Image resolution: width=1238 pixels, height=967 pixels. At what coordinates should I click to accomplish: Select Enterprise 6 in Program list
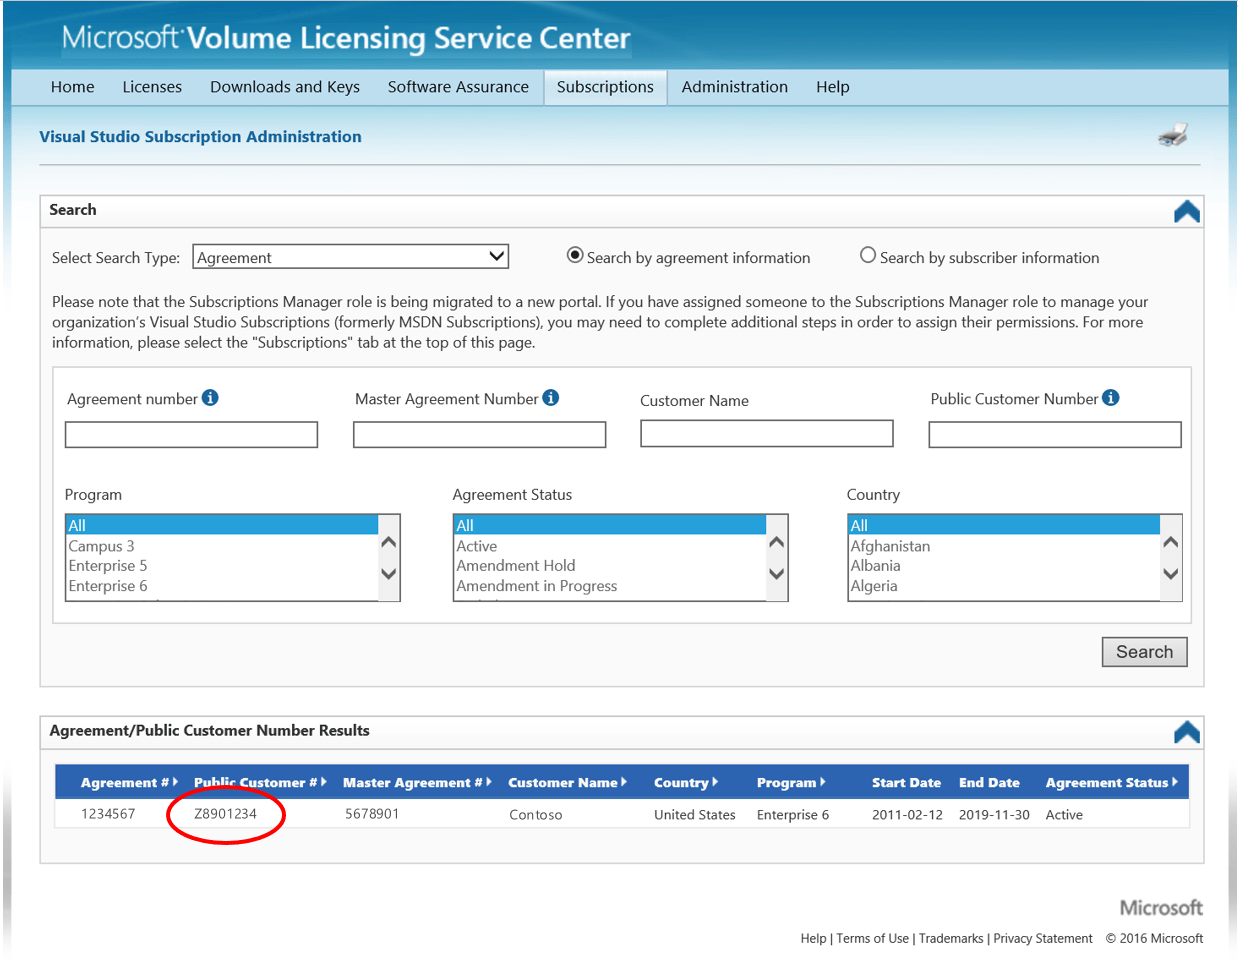(x=222, y=586)
